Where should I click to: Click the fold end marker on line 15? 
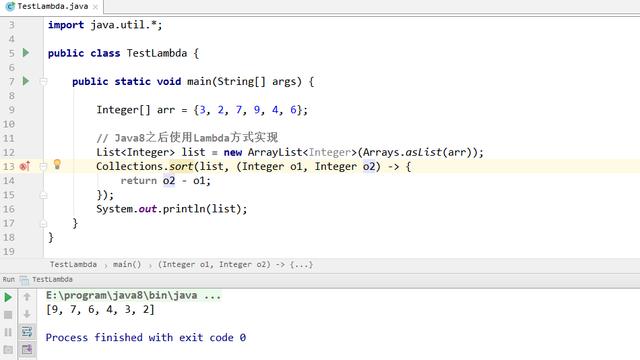[x=43, y=195]
